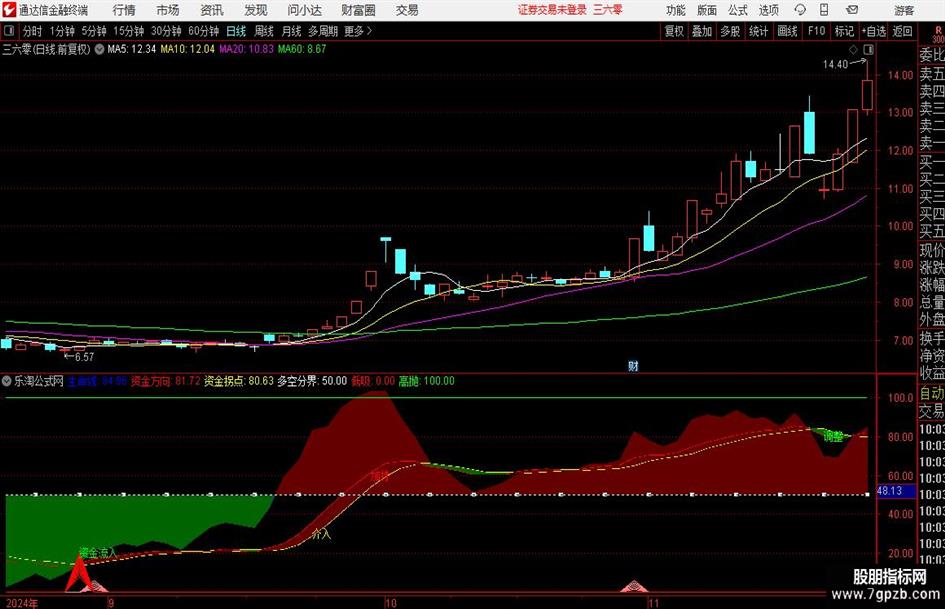
Task: Switch to the 5分钟 period tab
Action: coord(94,31)
